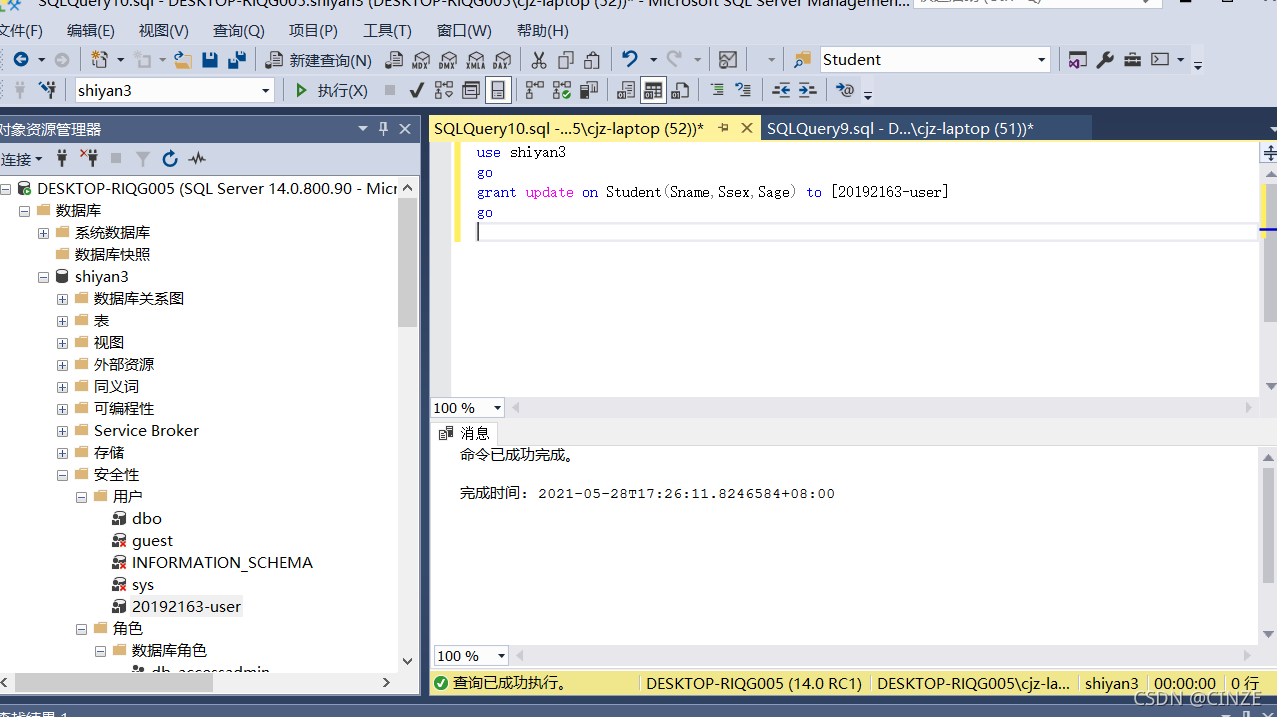Open the 编辑(E) menu
Viewport: 1277px width, 717px height.
coord(91,31)
